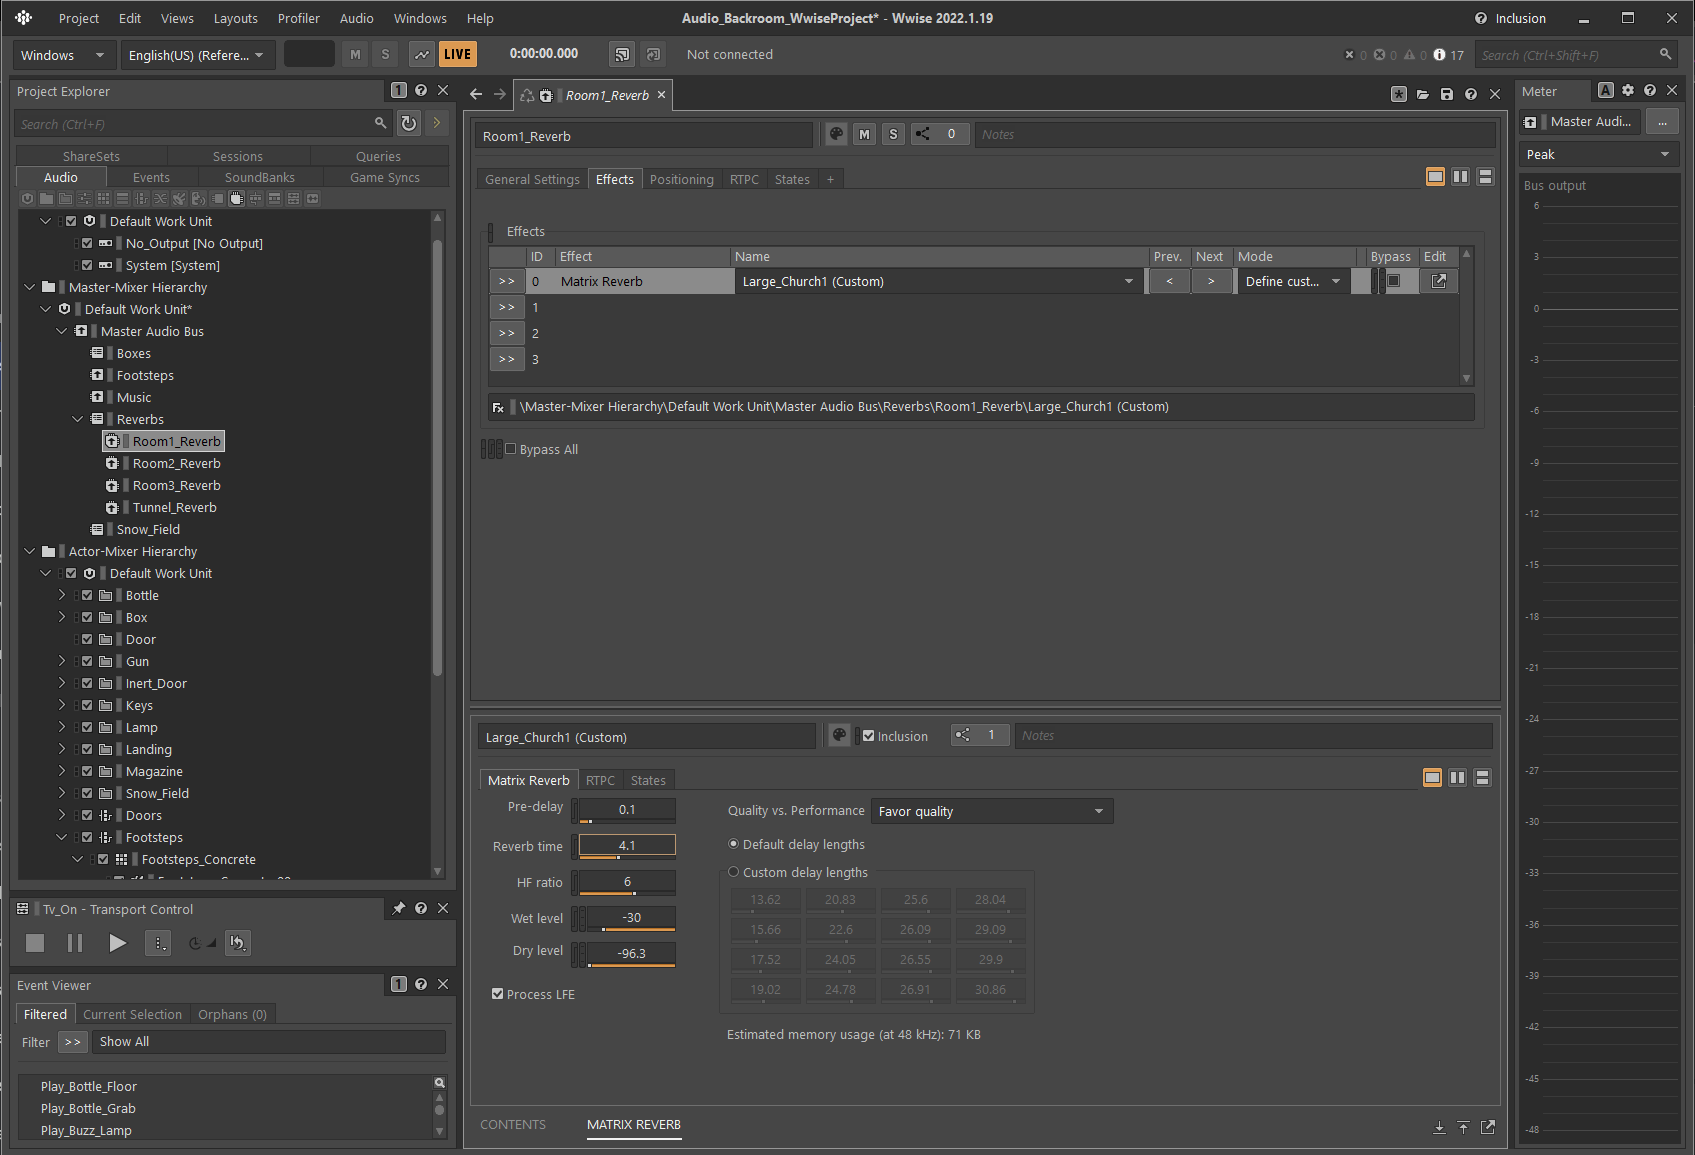Select the Custom delay lengths radio button
This screenshot has width=1695, height=1155.
point(734,872)
